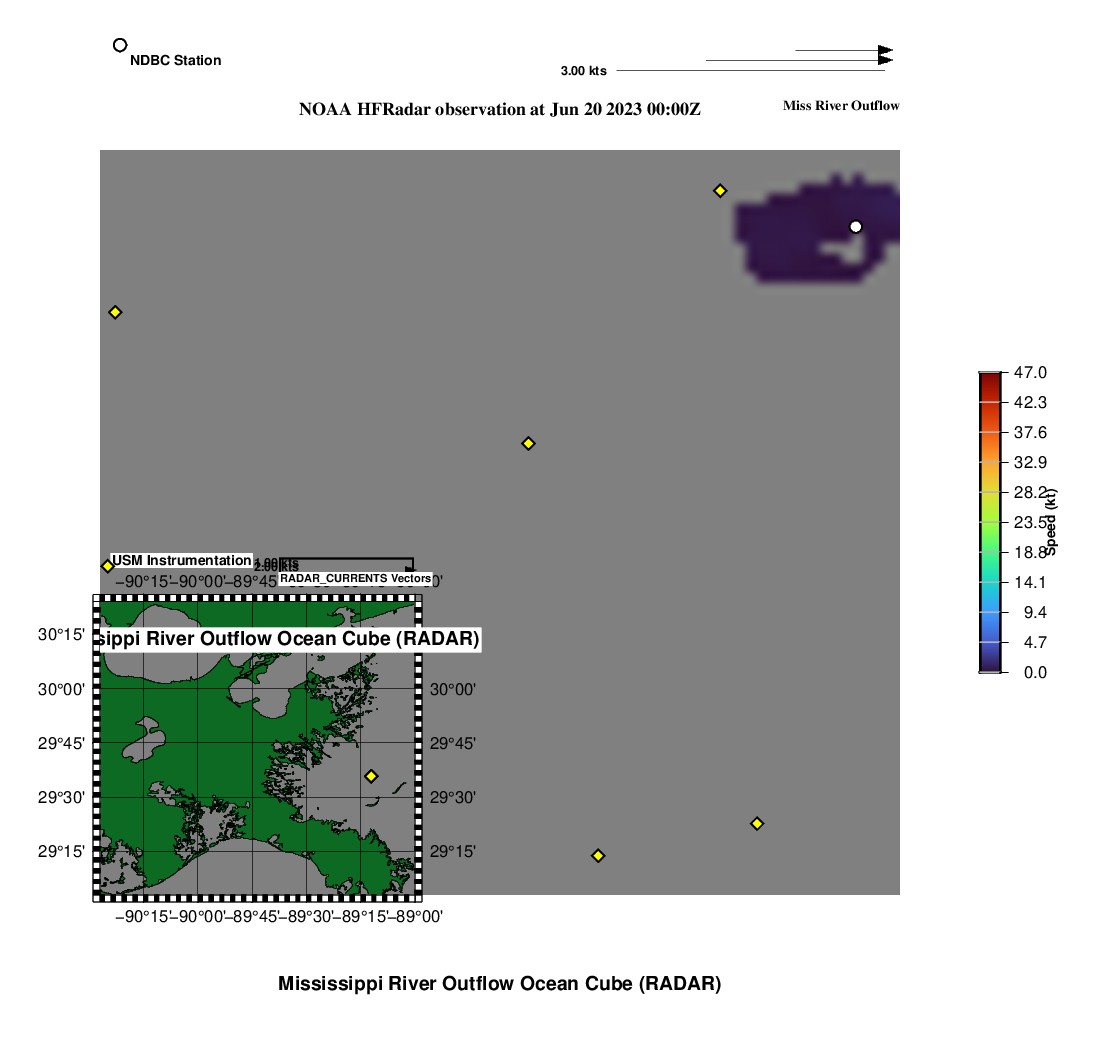1100x1050 pixels.
Task: Select the yellow diamond northwest of the purple patch
Action: pyautogui.click(x=719, y=191)
